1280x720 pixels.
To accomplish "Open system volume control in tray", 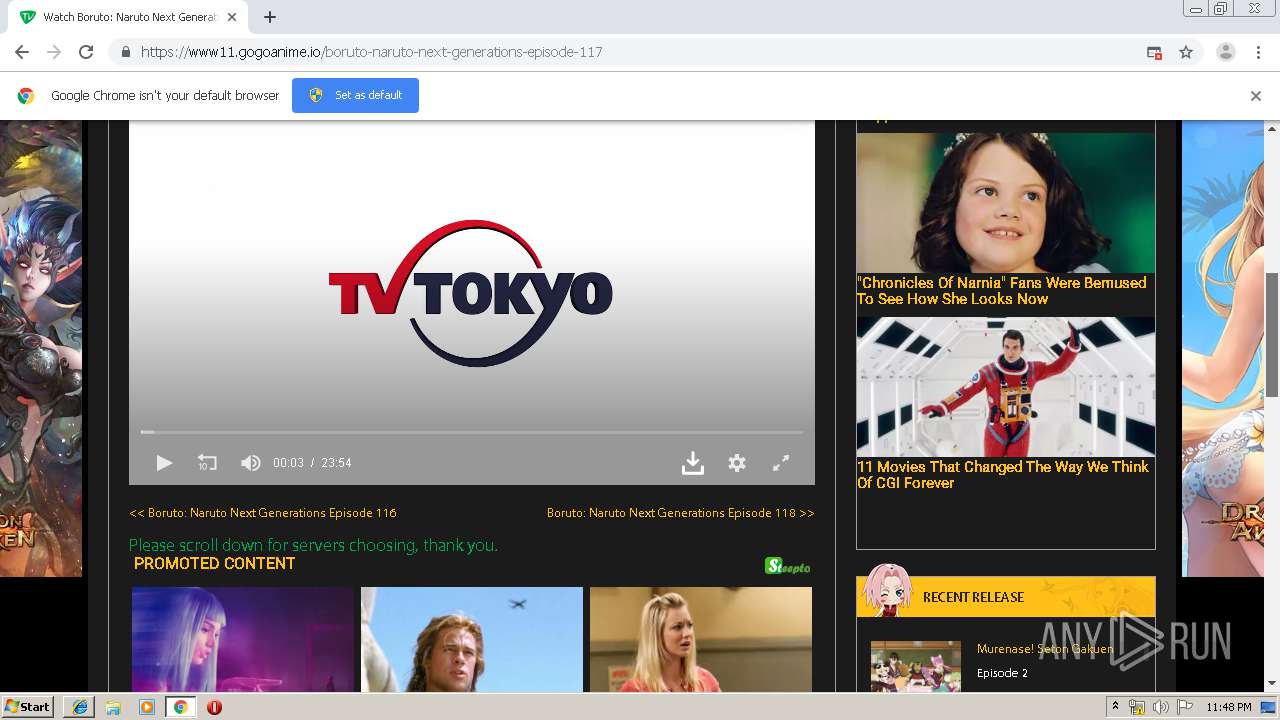I will click(x=1160, y=707).
